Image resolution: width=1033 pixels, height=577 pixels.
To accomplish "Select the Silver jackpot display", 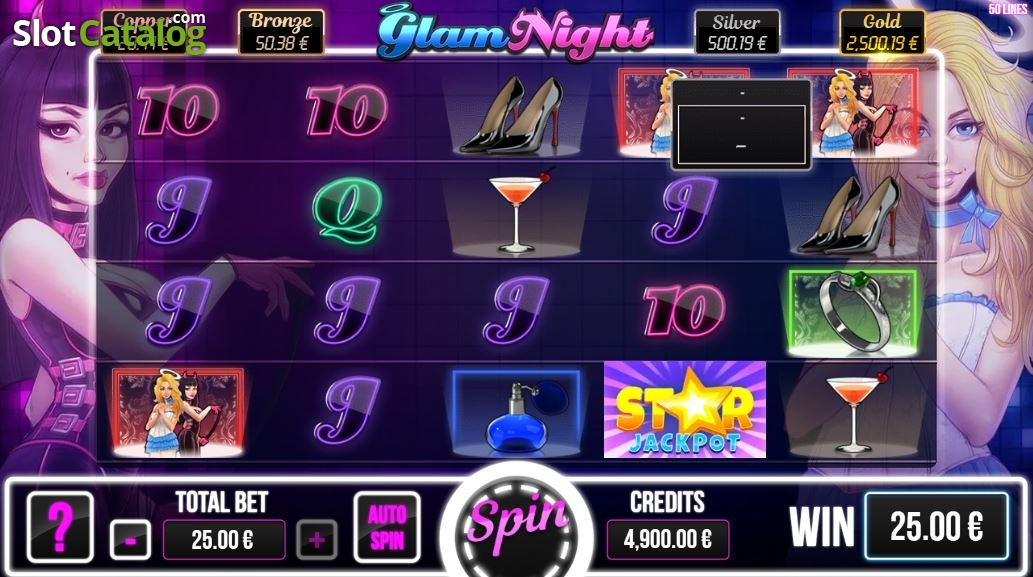I will pyautogui.click(x=737, y=32).
